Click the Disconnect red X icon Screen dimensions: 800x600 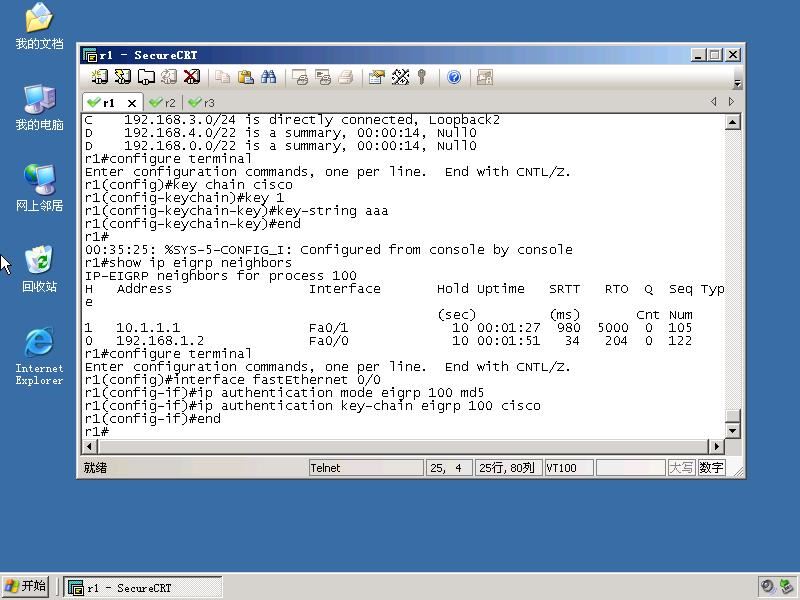[192, 77]
